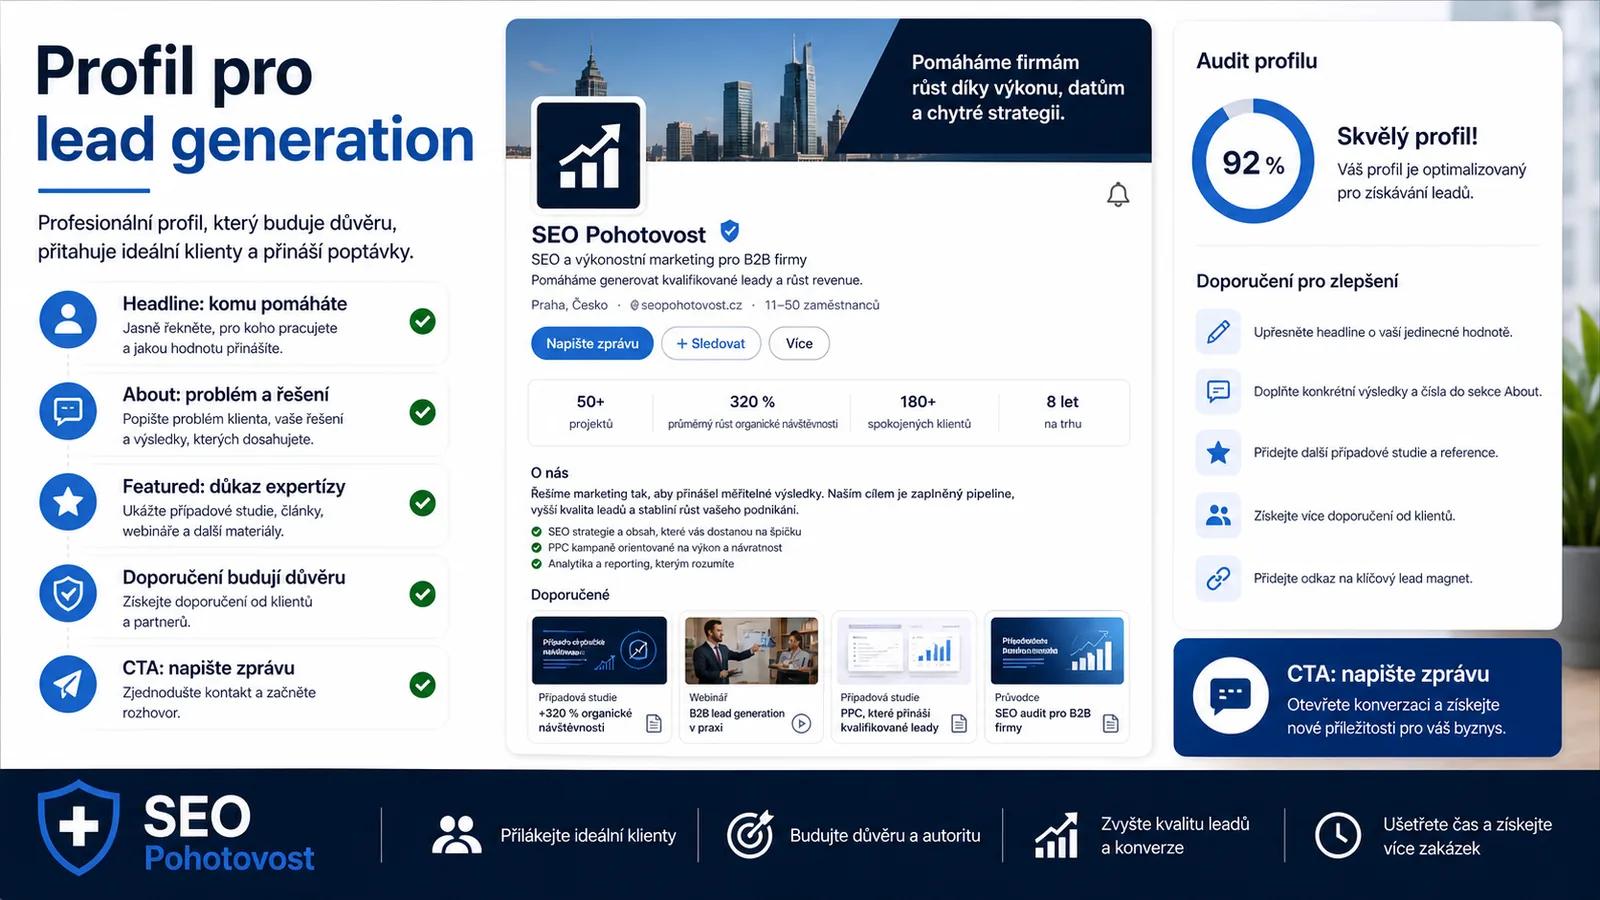Click the people icon for Získejte více doporučení

pos(1218,516)
